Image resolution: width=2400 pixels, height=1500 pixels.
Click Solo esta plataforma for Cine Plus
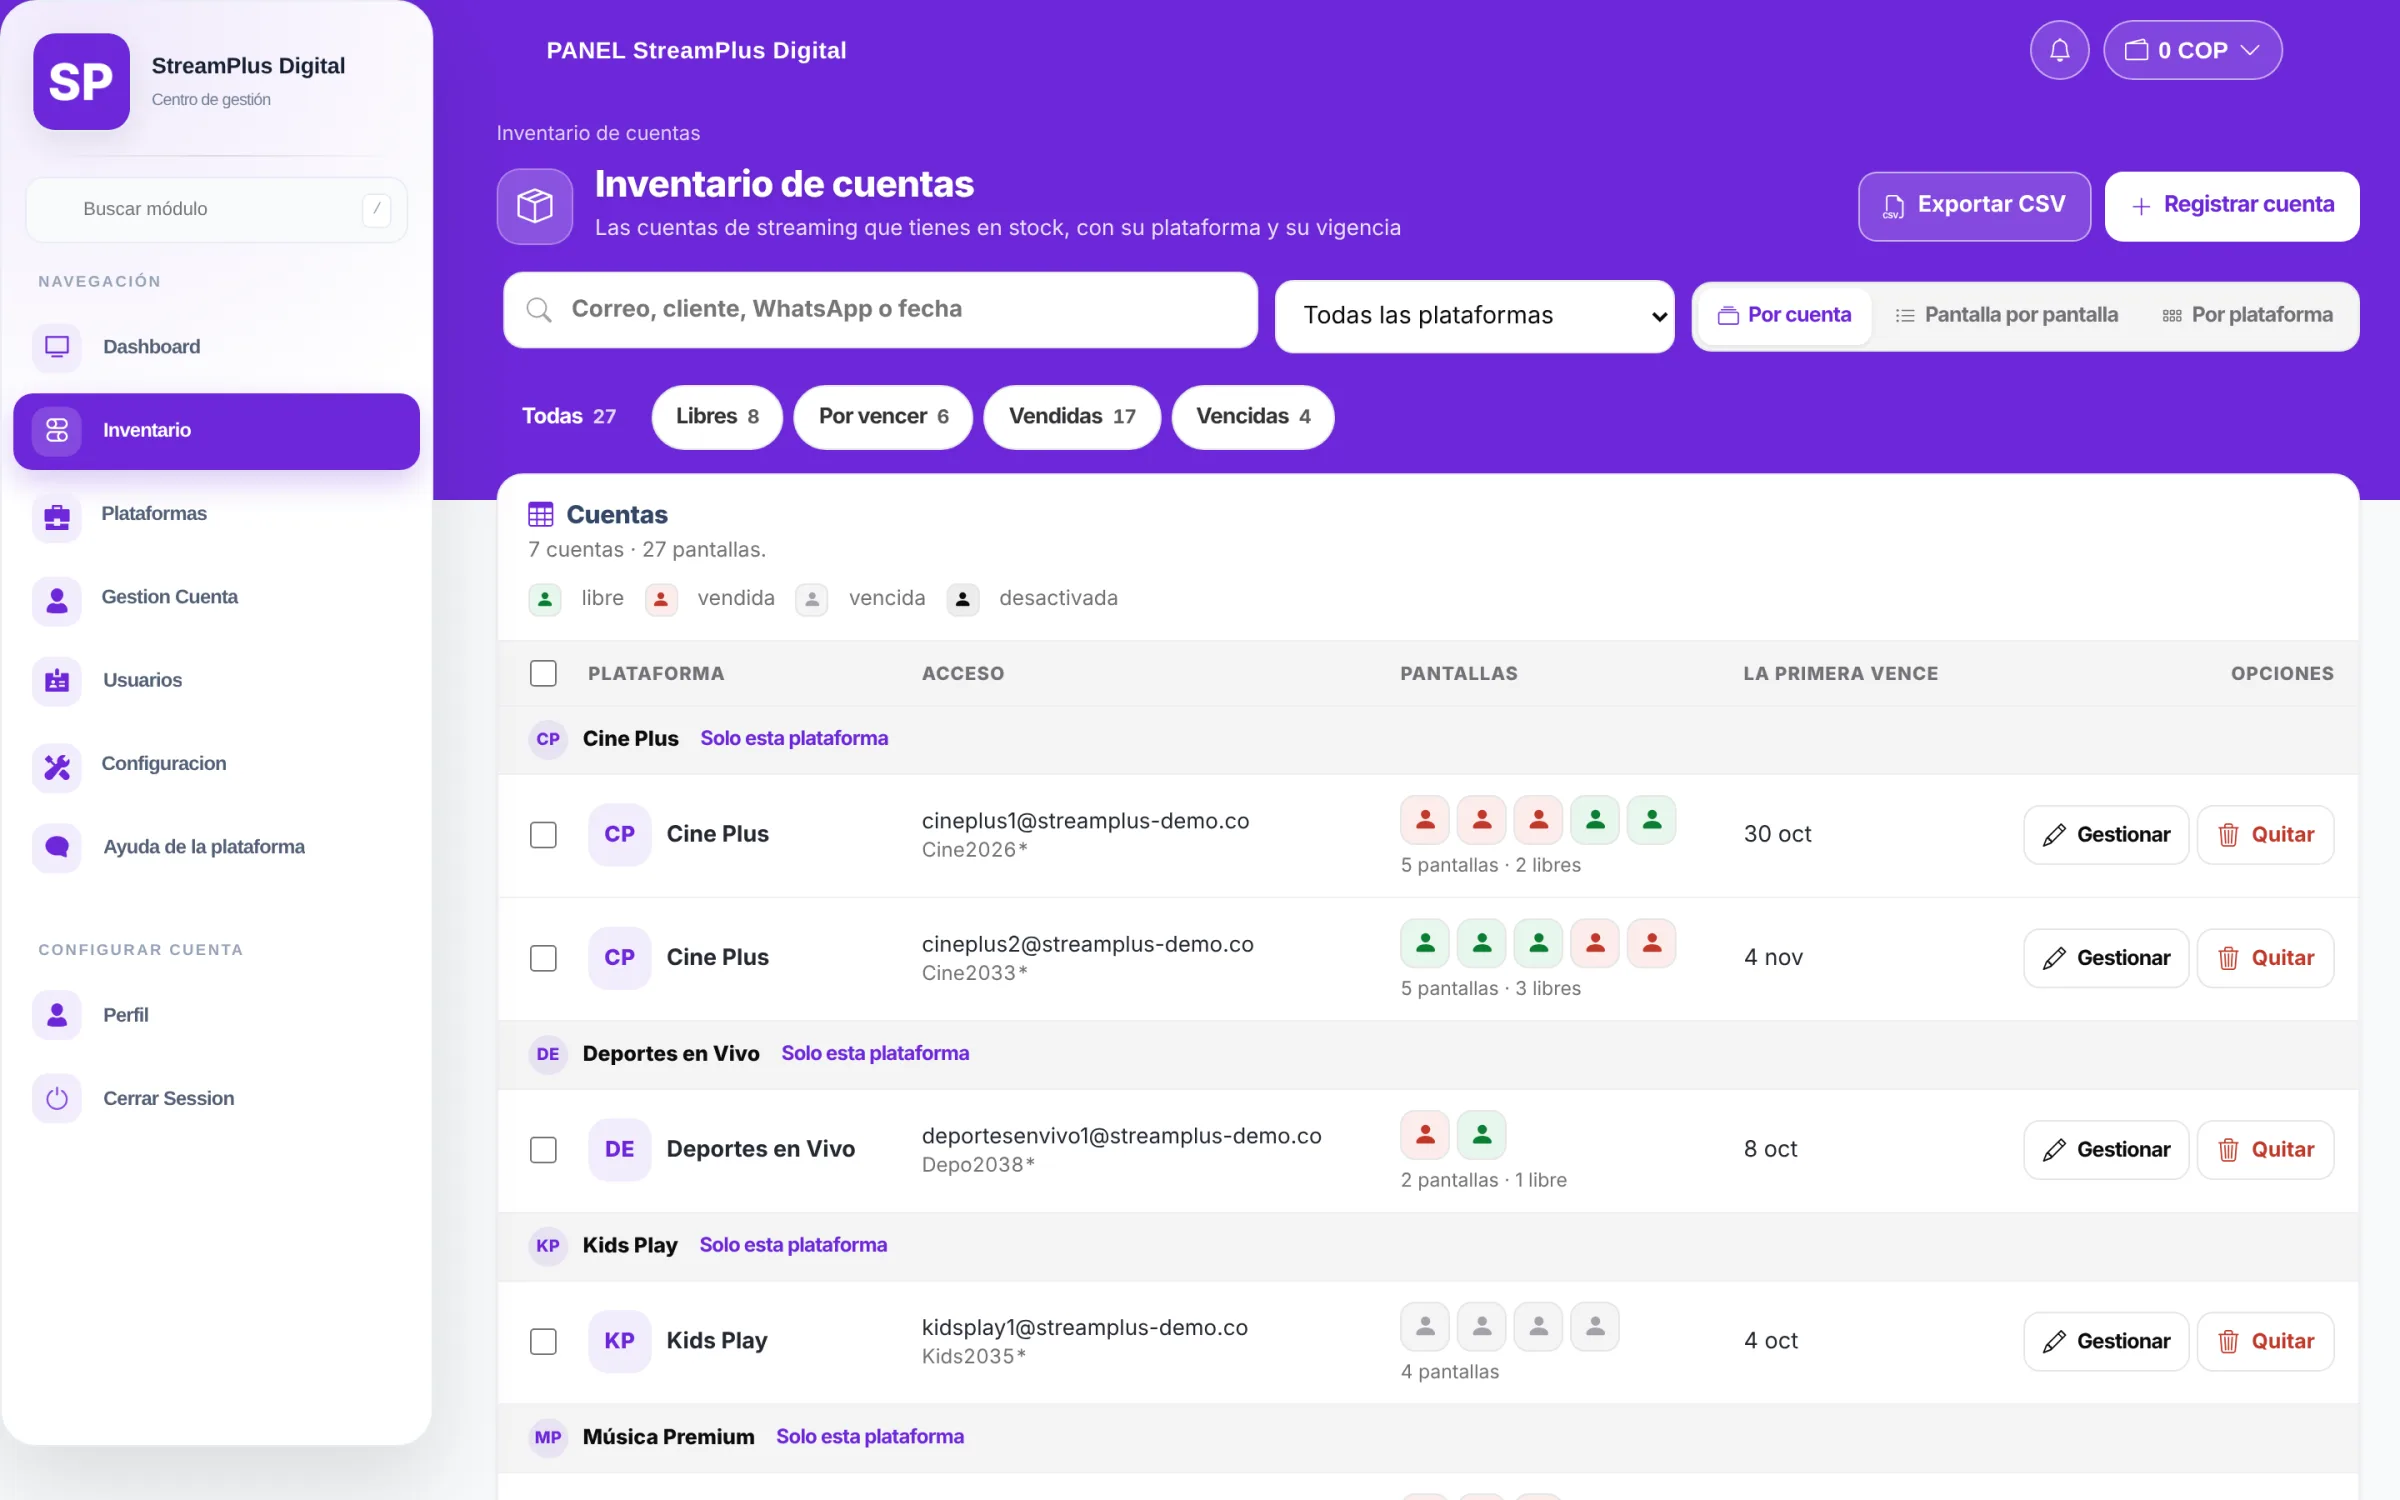(794, 739)
